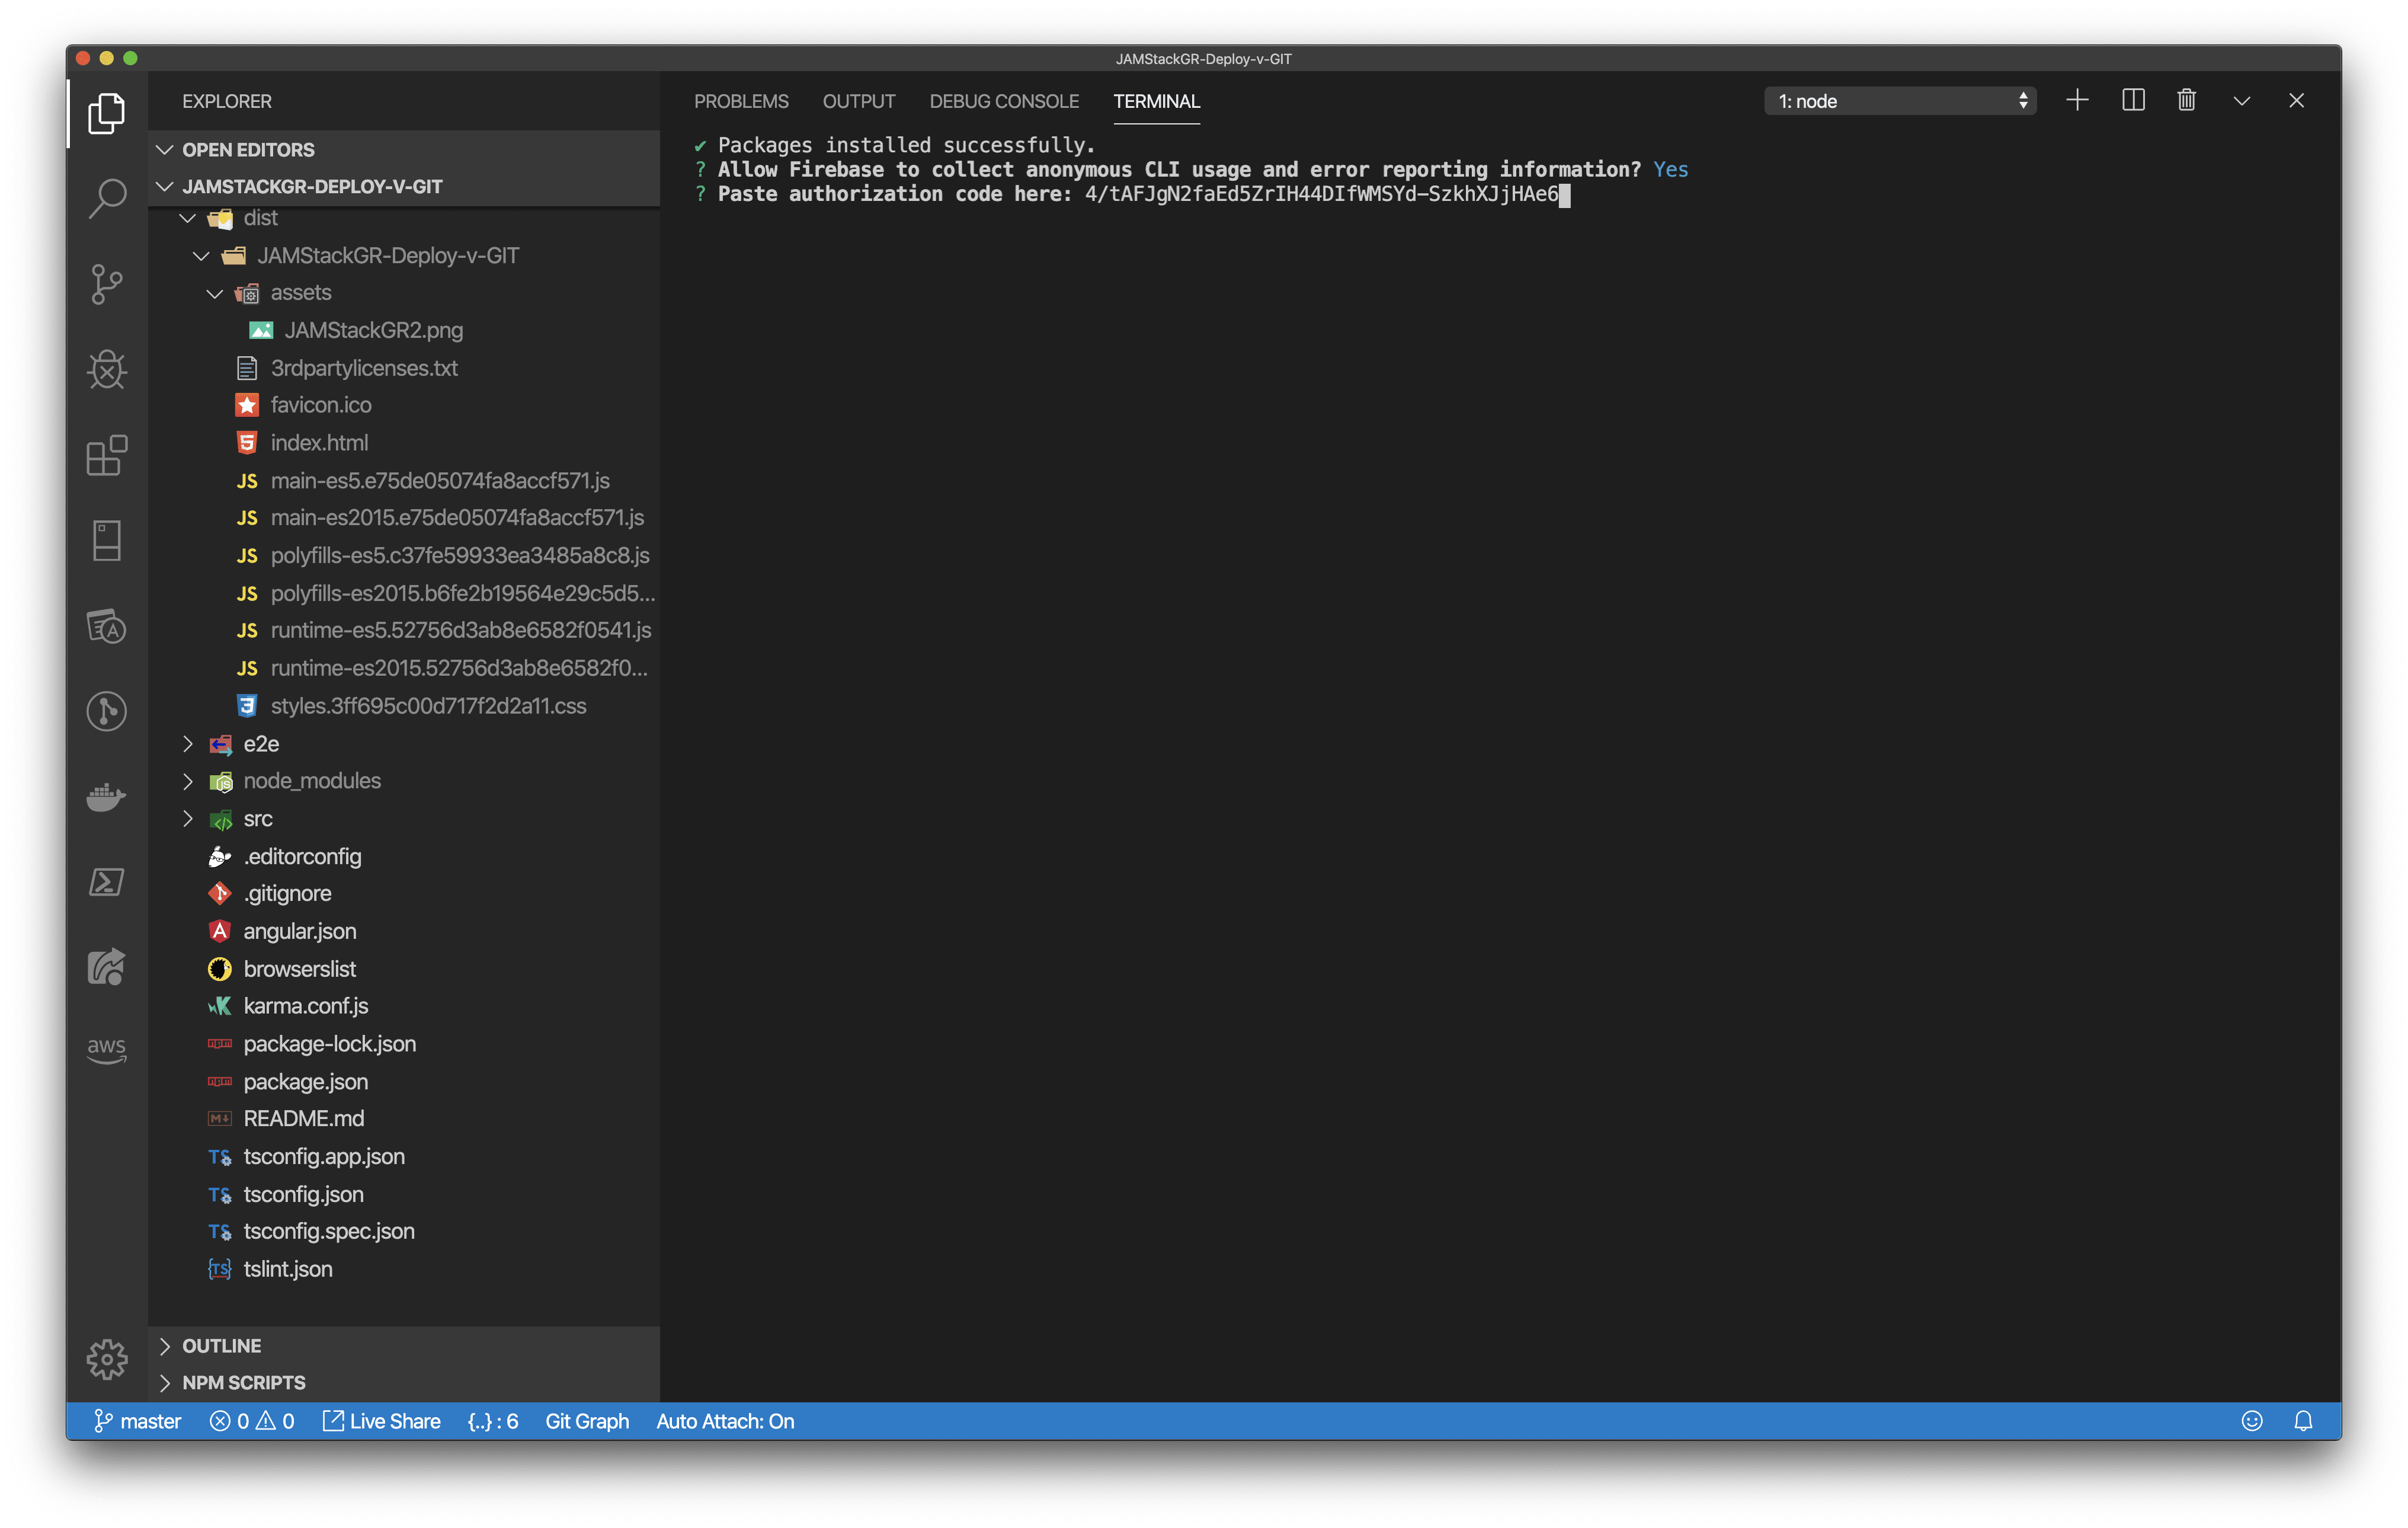Switch to the DEBUG CONSOLE tab
The width and height of the screenshot is (2408, 1528).
pos(1004,101)
